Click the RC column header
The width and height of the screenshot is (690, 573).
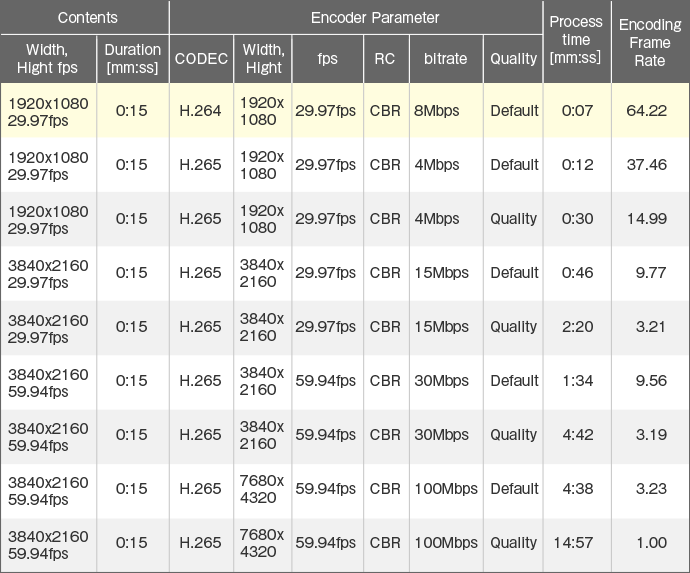(x=386, y=59)
